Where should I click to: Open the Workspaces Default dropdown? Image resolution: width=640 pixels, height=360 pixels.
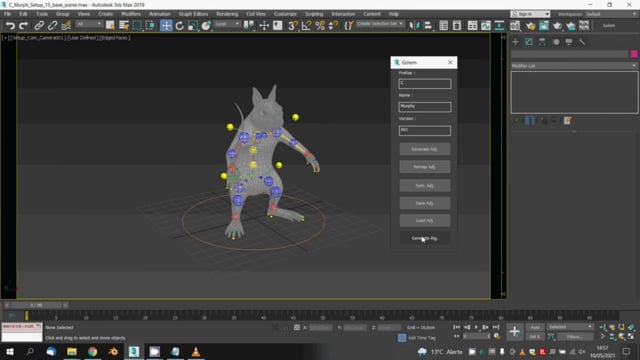(x=610, y=14)
